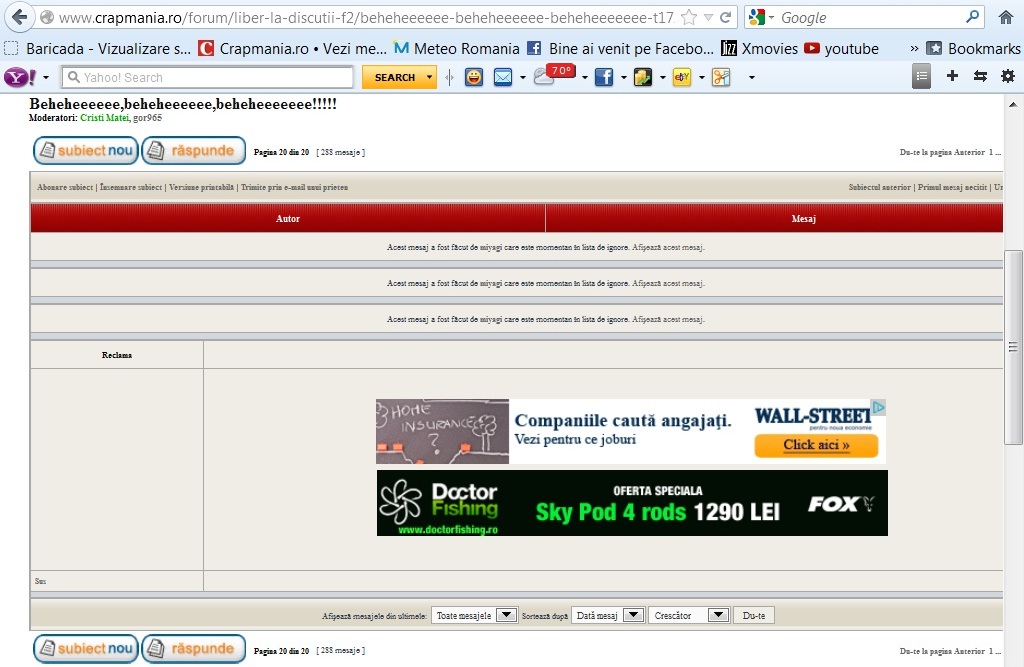Click the Yahoo SEARCH button

[x=394, y=77]
